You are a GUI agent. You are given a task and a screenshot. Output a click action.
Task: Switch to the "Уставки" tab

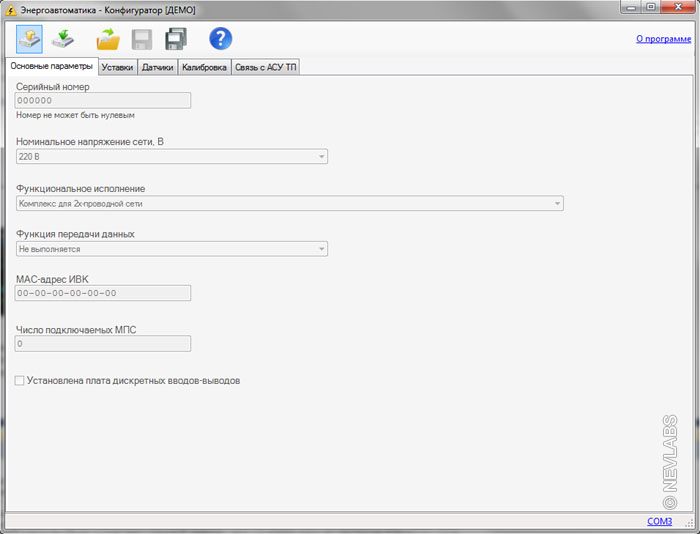pos(117,67)
